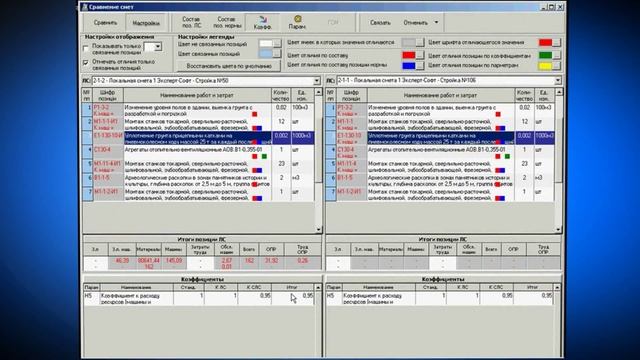The height and width of the screenshot is (360, 640).
Task: Click the Отменить button
Action: tap(416, 23)
